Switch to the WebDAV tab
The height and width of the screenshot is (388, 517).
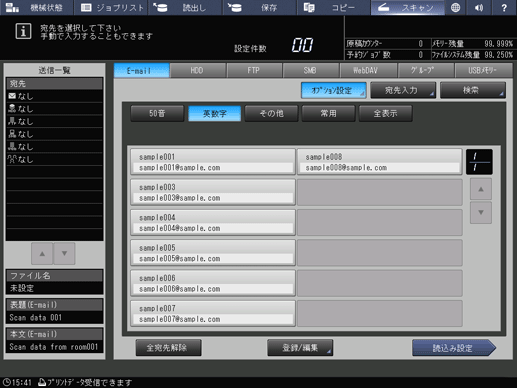click(x=368, y=70)
